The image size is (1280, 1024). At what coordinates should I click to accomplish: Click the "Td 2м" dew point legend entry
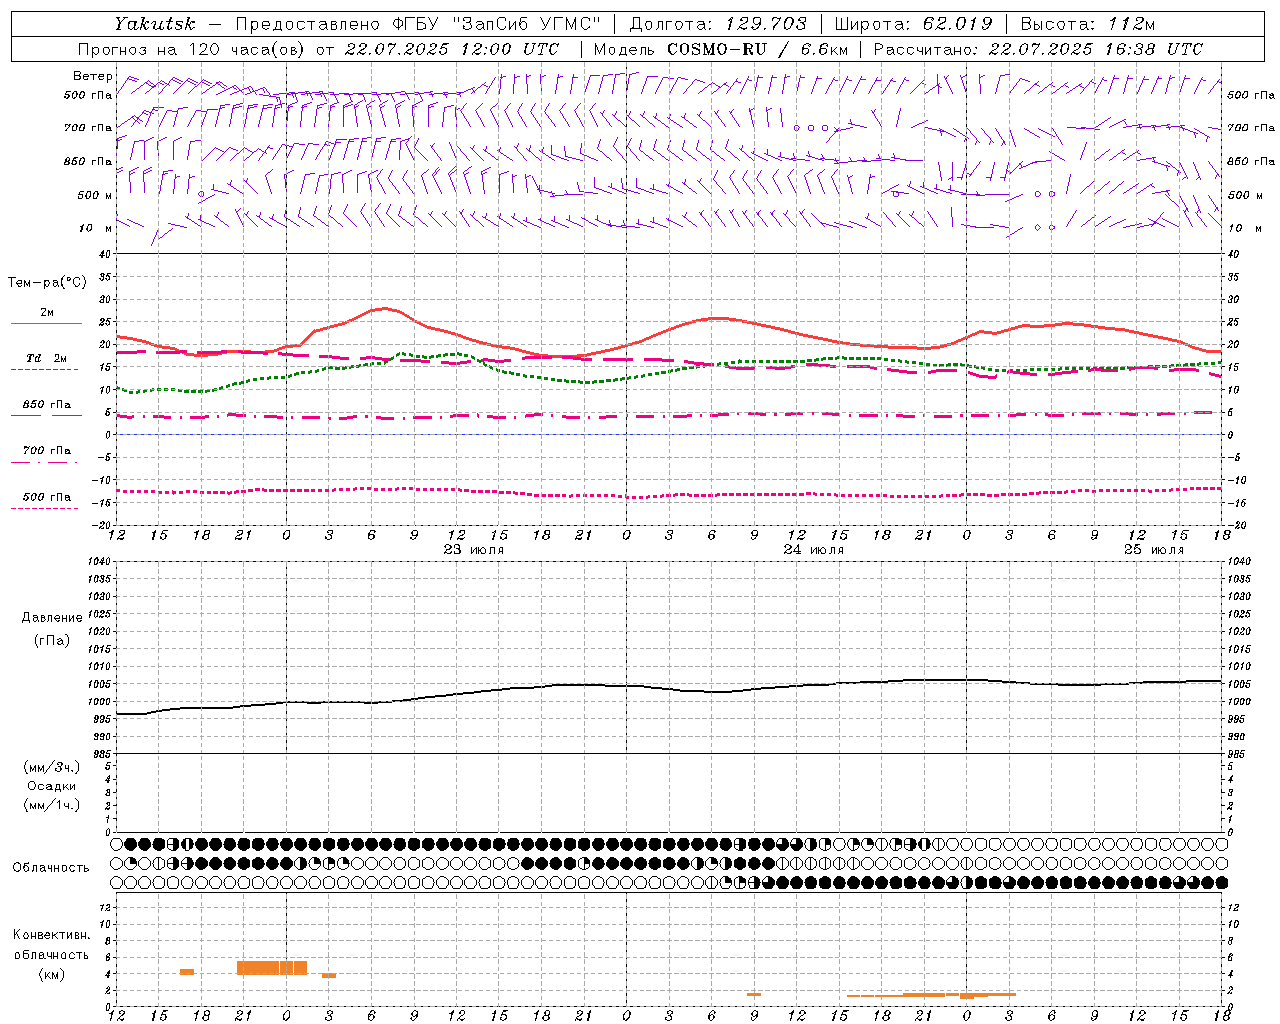click(x=47, y=358)
